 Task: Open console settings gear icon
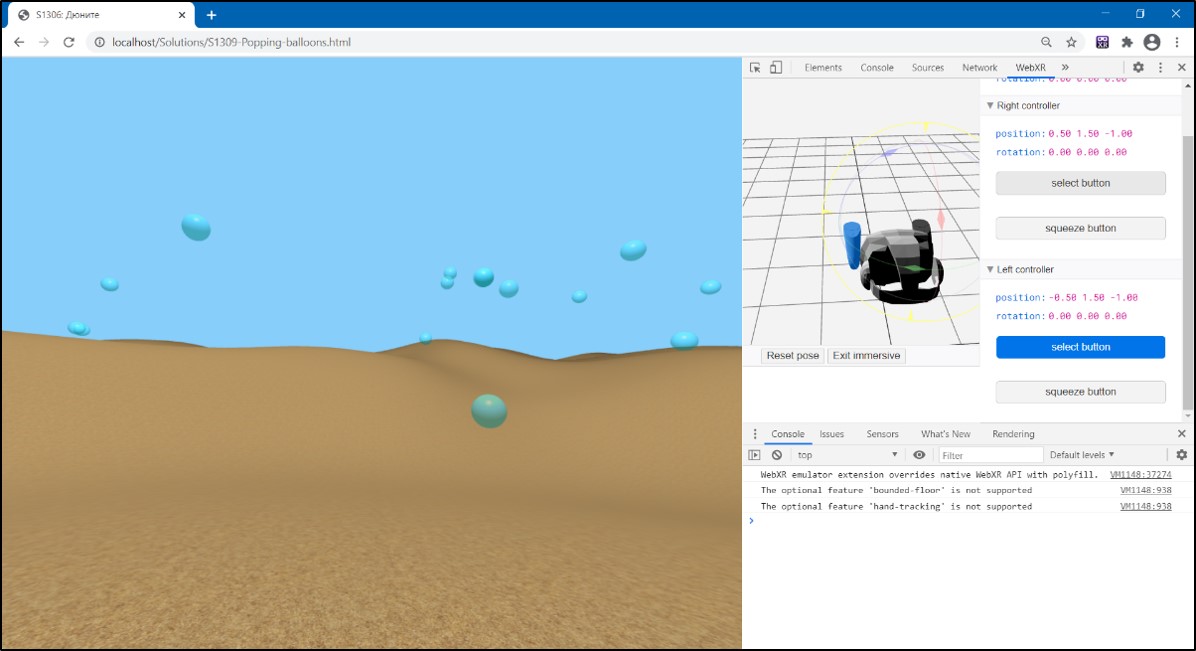1181,455
